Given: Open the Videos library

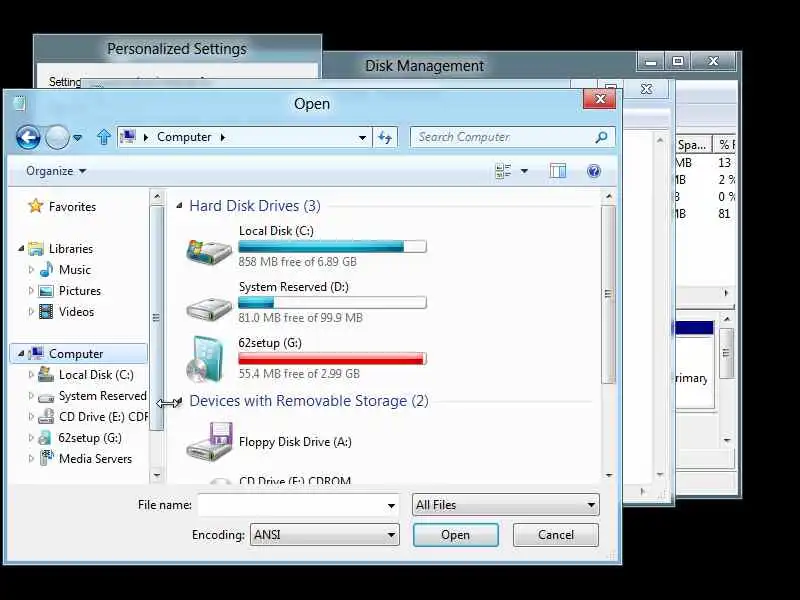Looking at the screenshot, I should click(x=76, y=312).
